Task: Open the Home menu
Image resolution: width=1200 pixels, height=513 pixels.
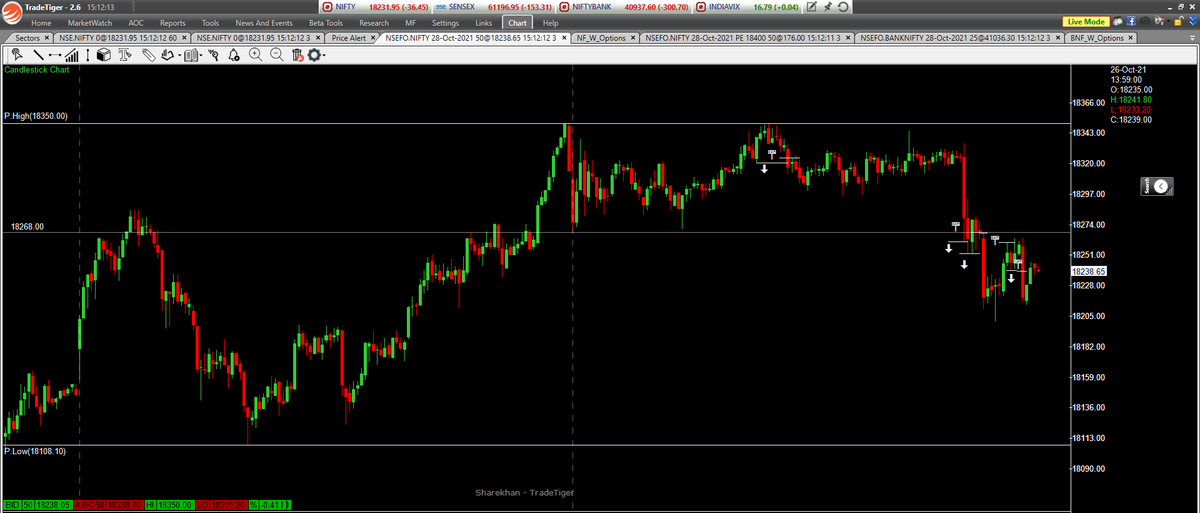Action: (x=41, y=22)
